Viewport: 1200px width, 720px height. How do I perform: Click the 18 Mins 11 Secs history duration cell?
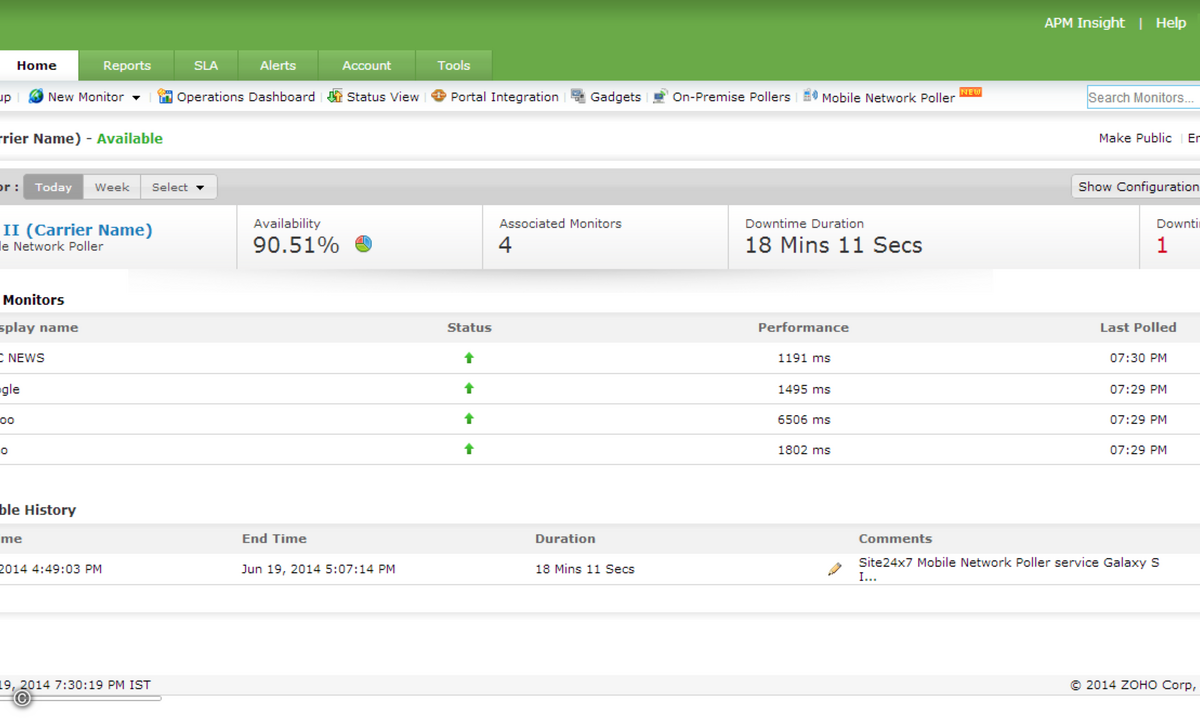point(585,569)
